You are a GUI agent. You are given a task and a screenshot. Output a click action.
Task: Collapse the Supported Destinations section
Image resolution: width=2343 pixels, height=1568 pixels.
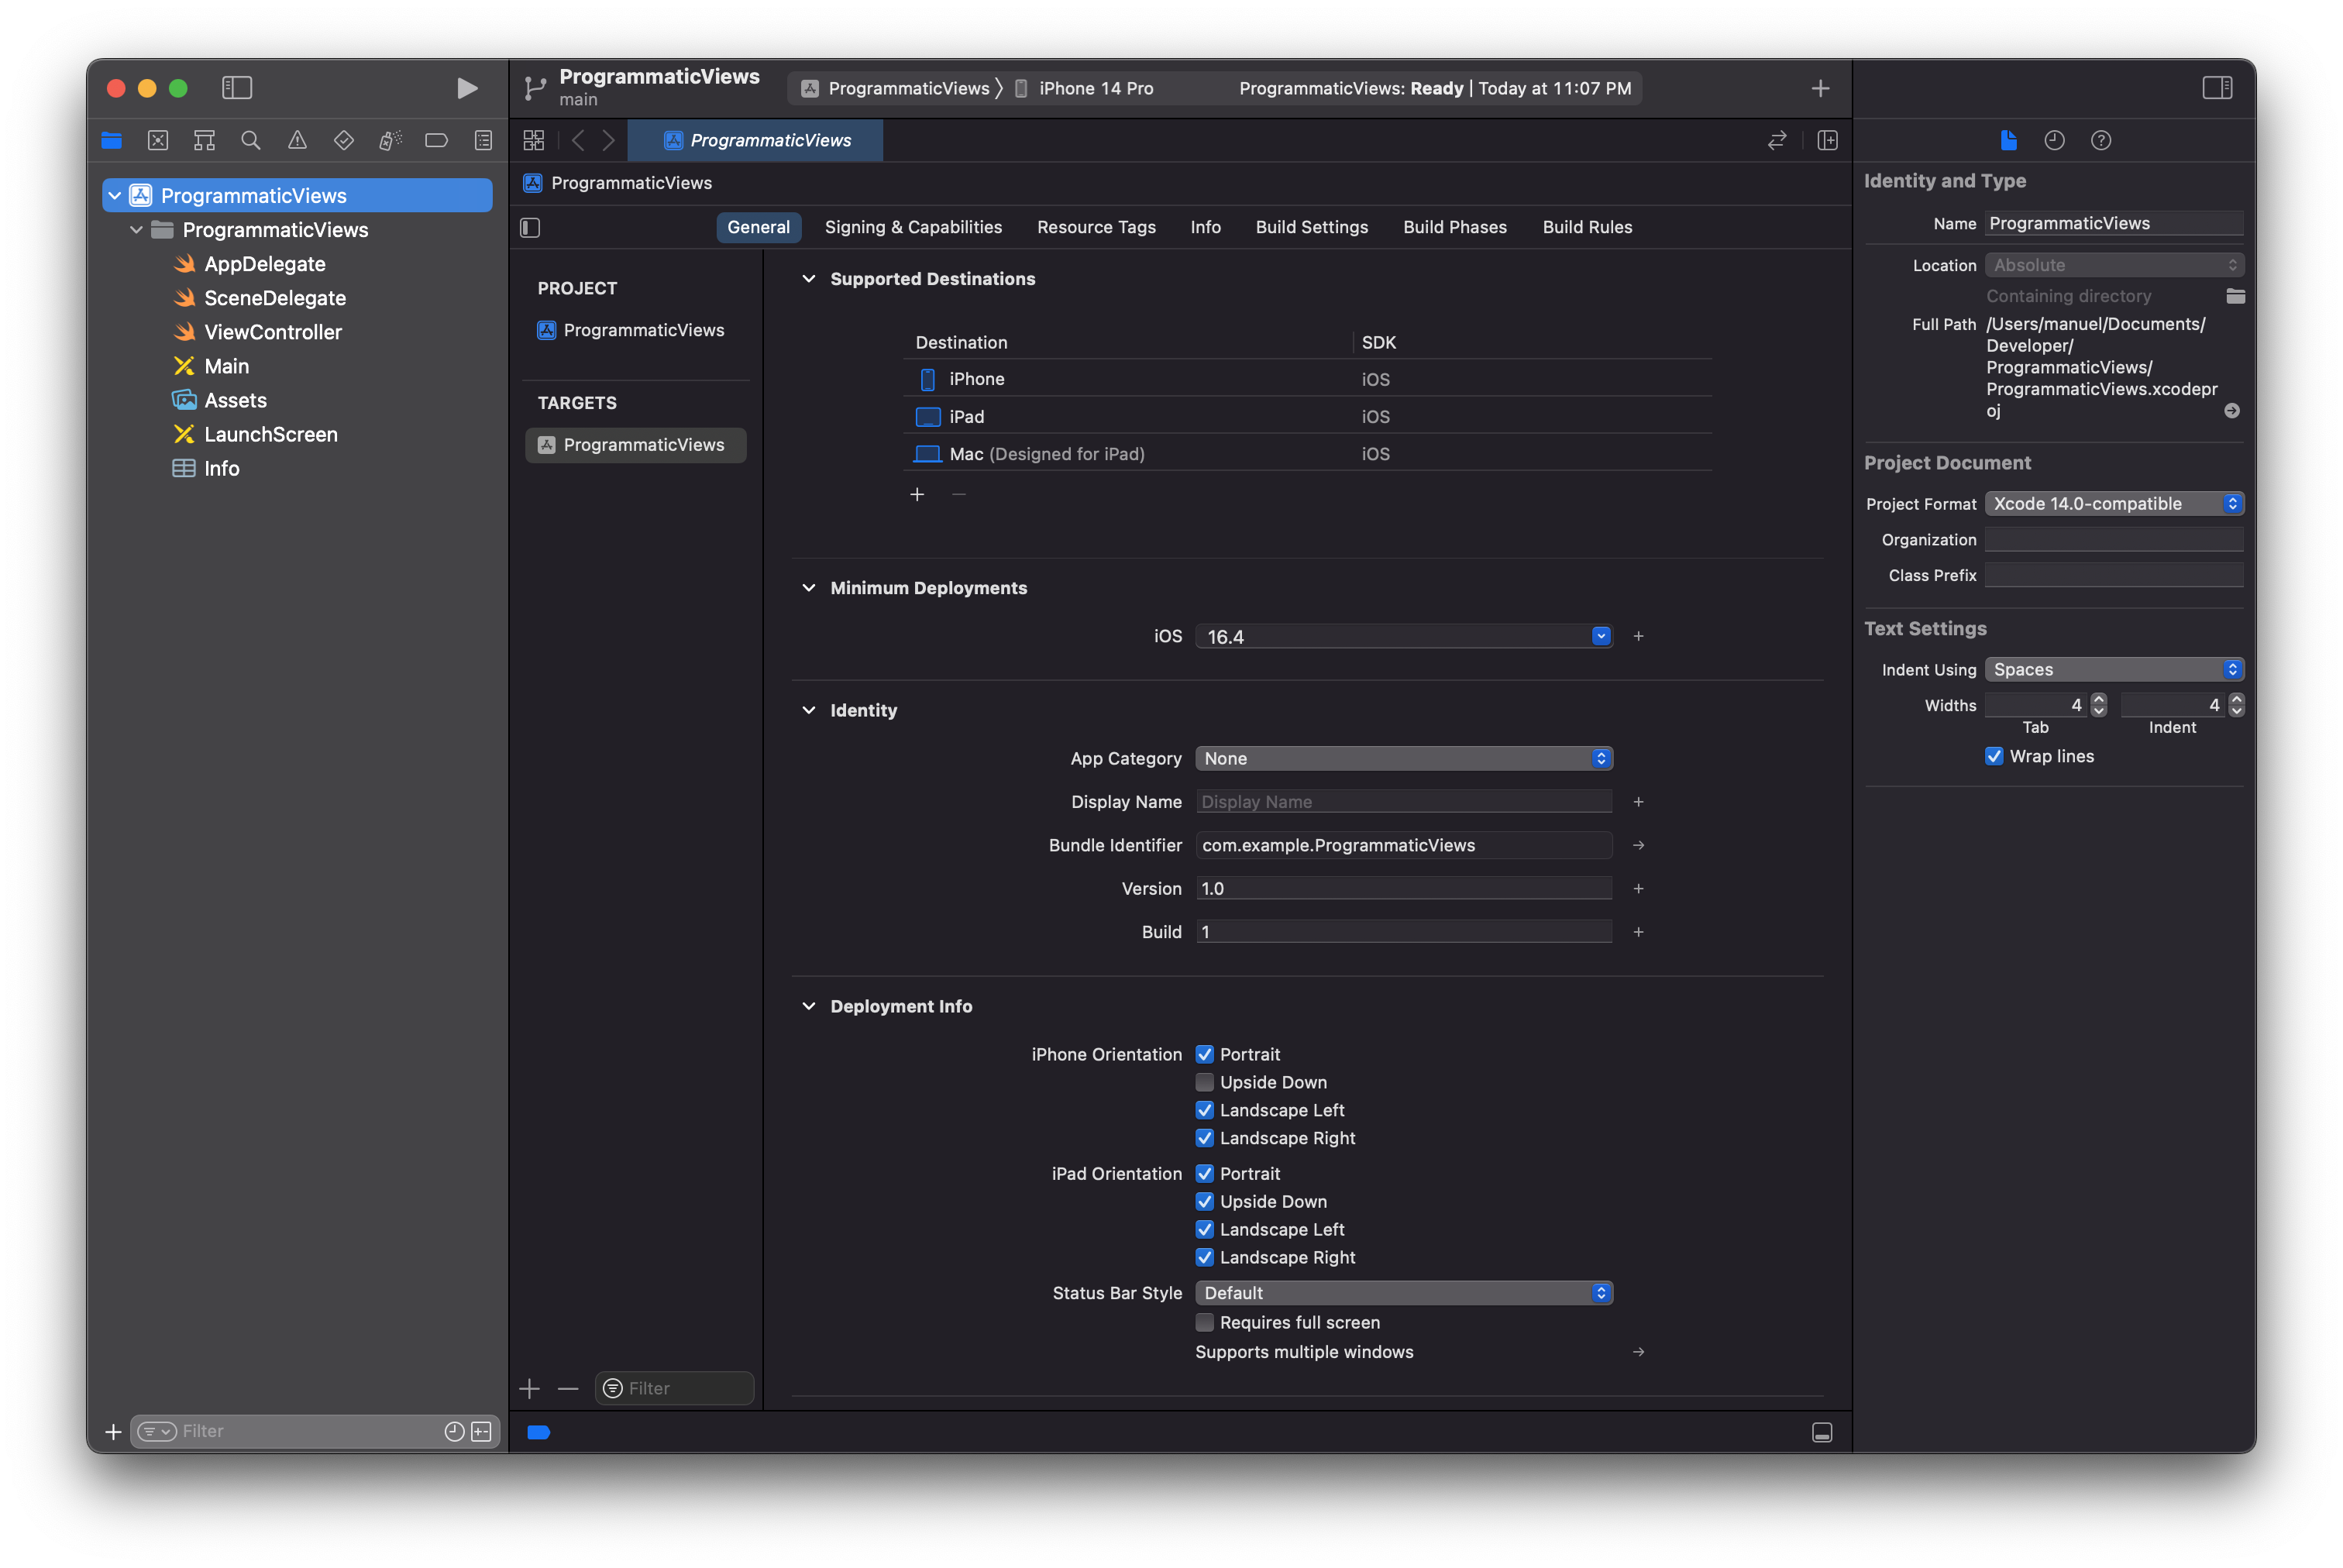pos(809,279)
